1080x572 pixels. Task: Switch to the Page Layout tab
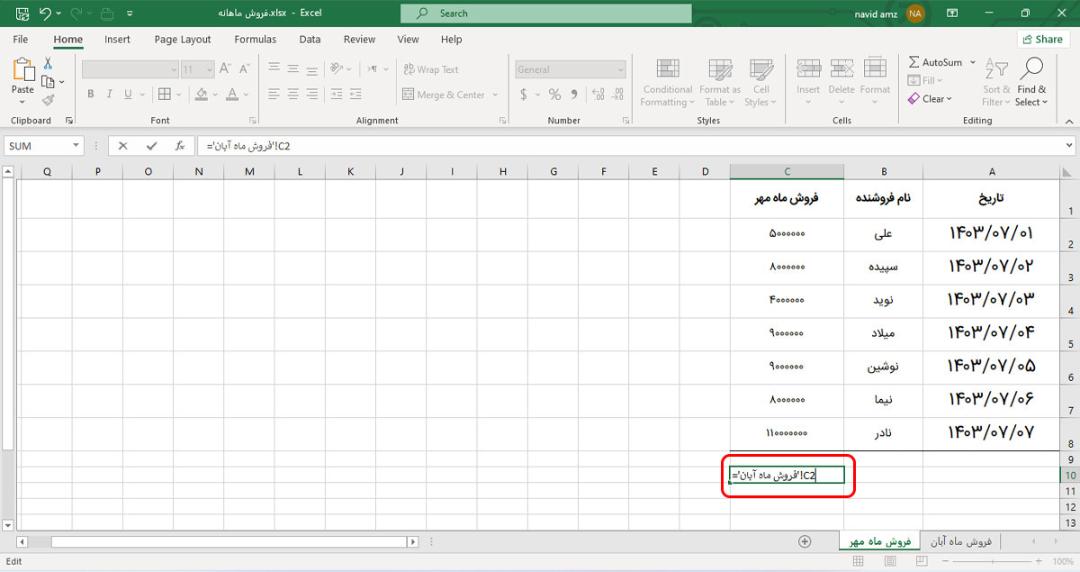pos(183,39)
